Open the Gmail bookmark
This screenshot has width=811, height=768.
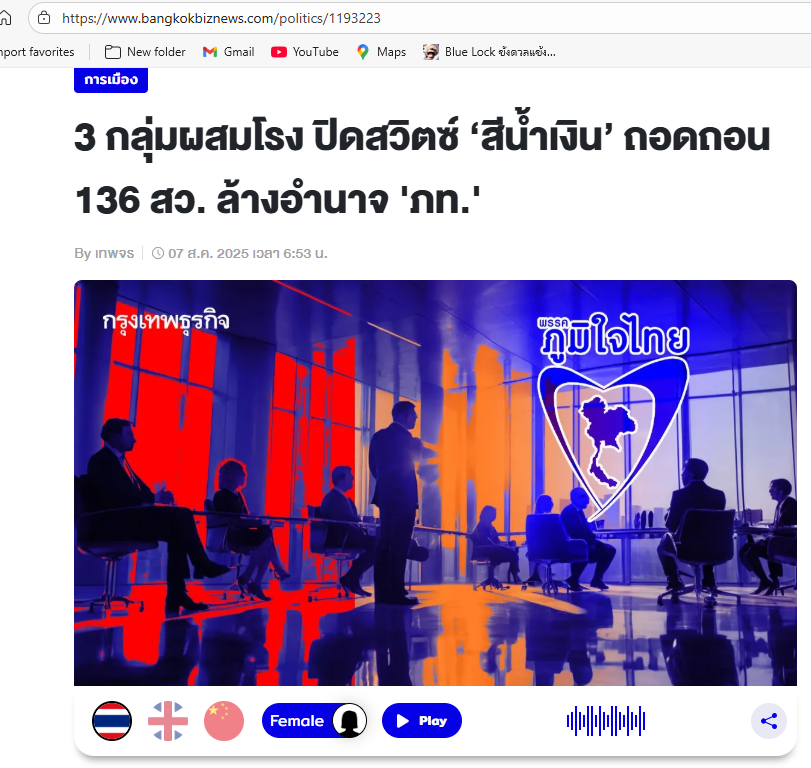coord(229,52)
